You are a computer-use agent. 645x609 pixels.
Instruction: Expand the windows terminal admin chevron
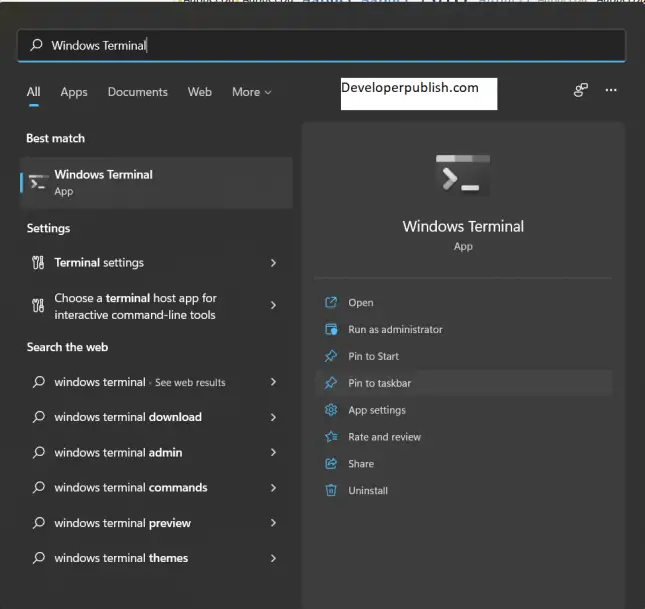click(273, 452)
